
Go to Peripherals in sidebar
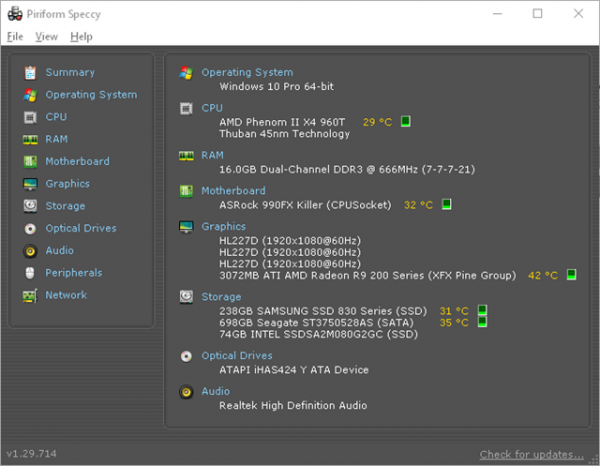[x=74, y=273]
